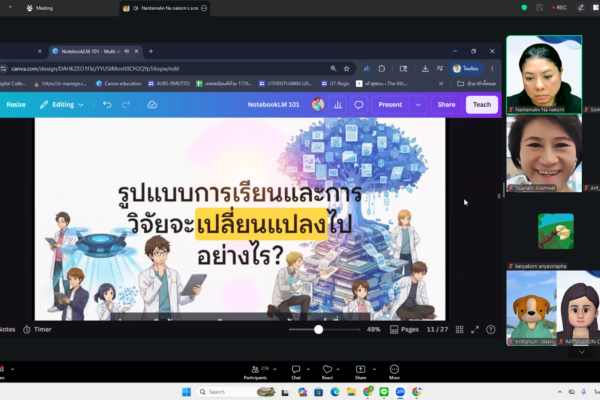Show hidden system tray icons
600x400 pixels.
(559, 392)
